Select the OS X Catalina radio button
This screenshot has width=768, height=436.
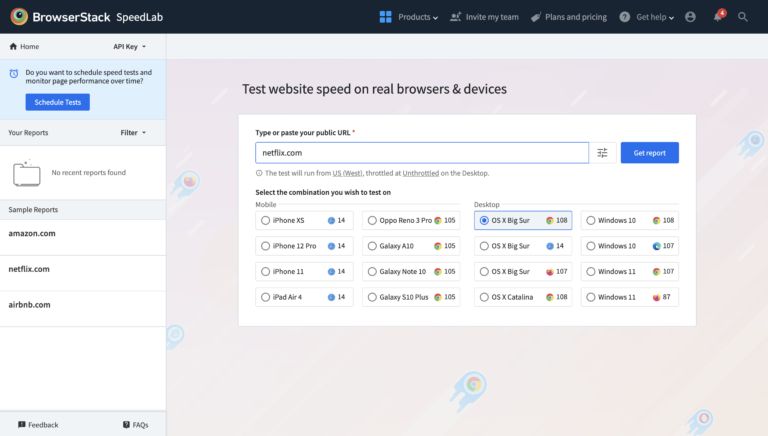point(484,297)
